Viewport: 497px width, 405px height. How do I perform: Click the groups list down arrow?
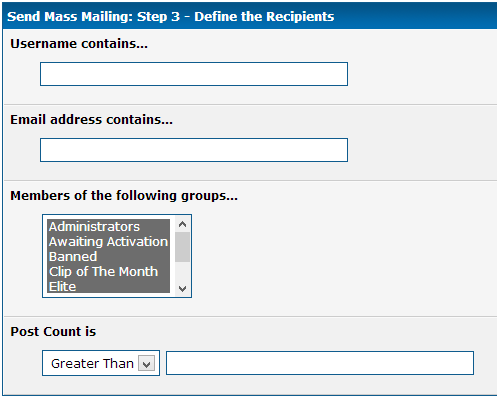click(x=182, y=288)
